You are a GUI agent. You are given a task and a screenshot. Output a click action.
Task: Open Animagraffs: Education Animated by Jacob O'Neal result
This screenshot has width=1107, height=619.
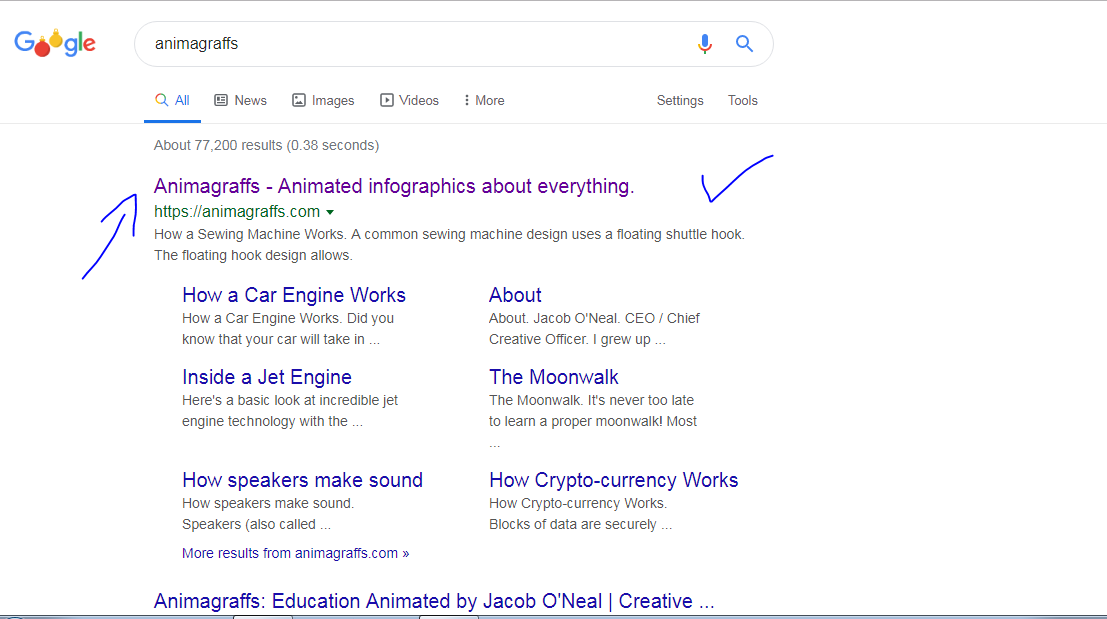click(x=434, y=601)
